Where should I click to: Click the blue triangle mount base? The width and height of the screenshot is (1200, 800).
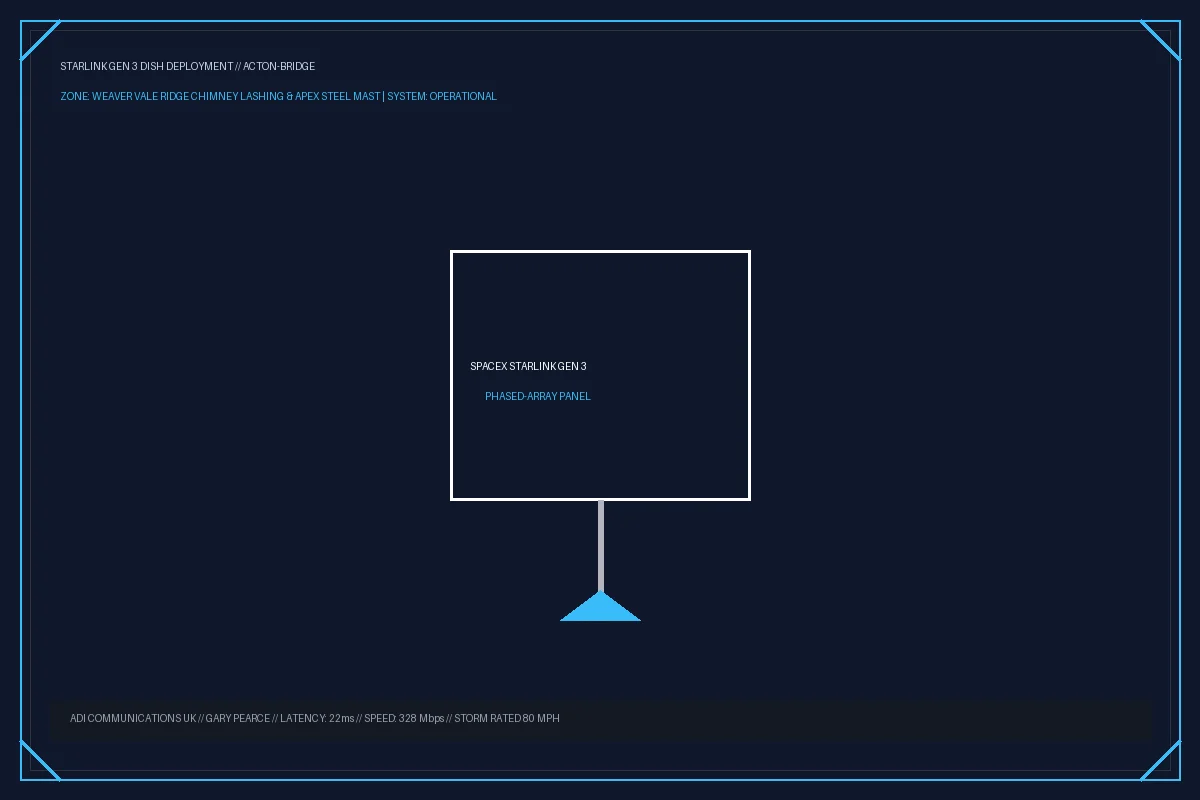click(x=600, y=607)
